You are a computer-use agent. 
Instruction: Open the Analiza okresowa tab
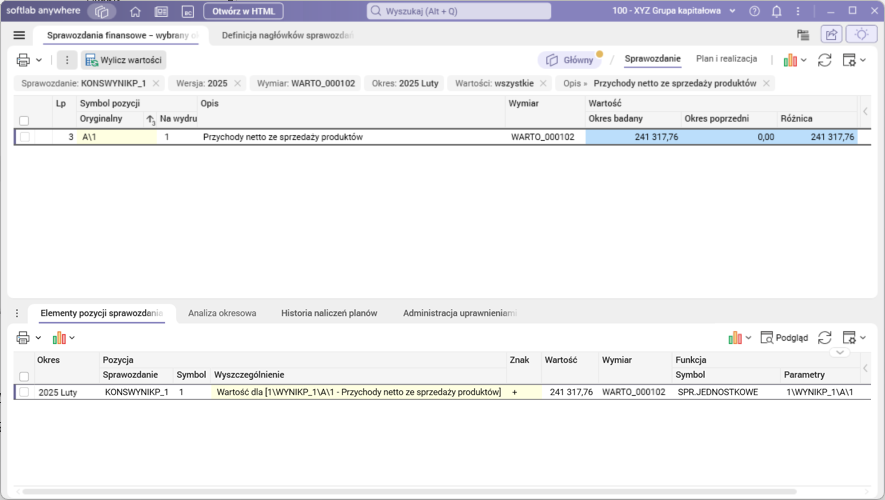click(222, 313)
